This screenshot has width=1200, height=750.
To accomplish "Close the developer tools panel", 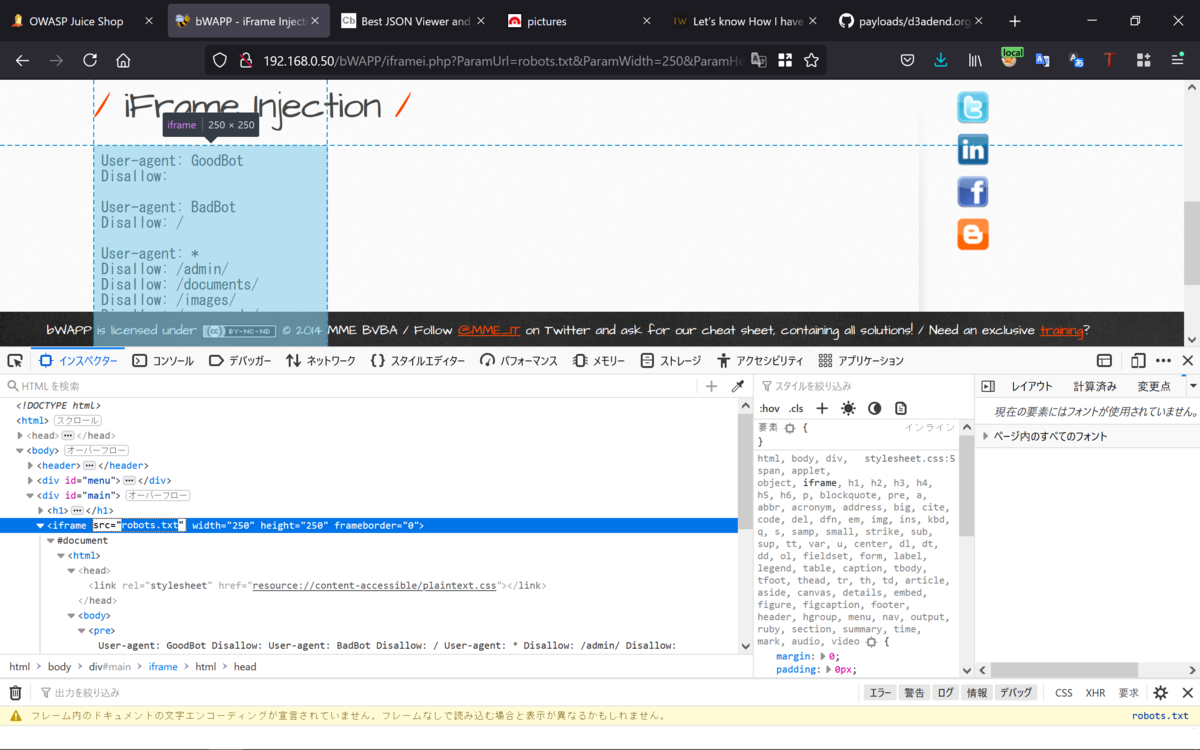I will coord(1188,361).
